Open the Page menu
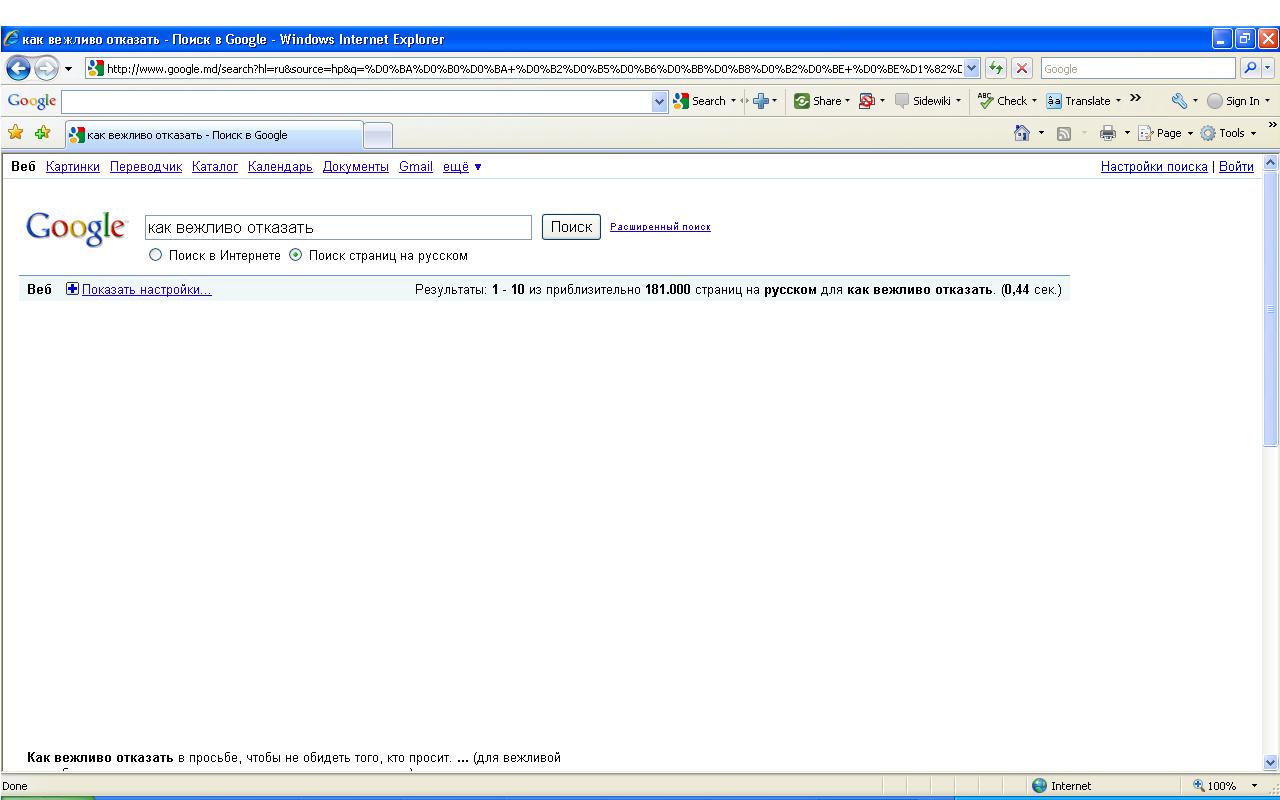The image size is (1280, 800). [1166, 133]
